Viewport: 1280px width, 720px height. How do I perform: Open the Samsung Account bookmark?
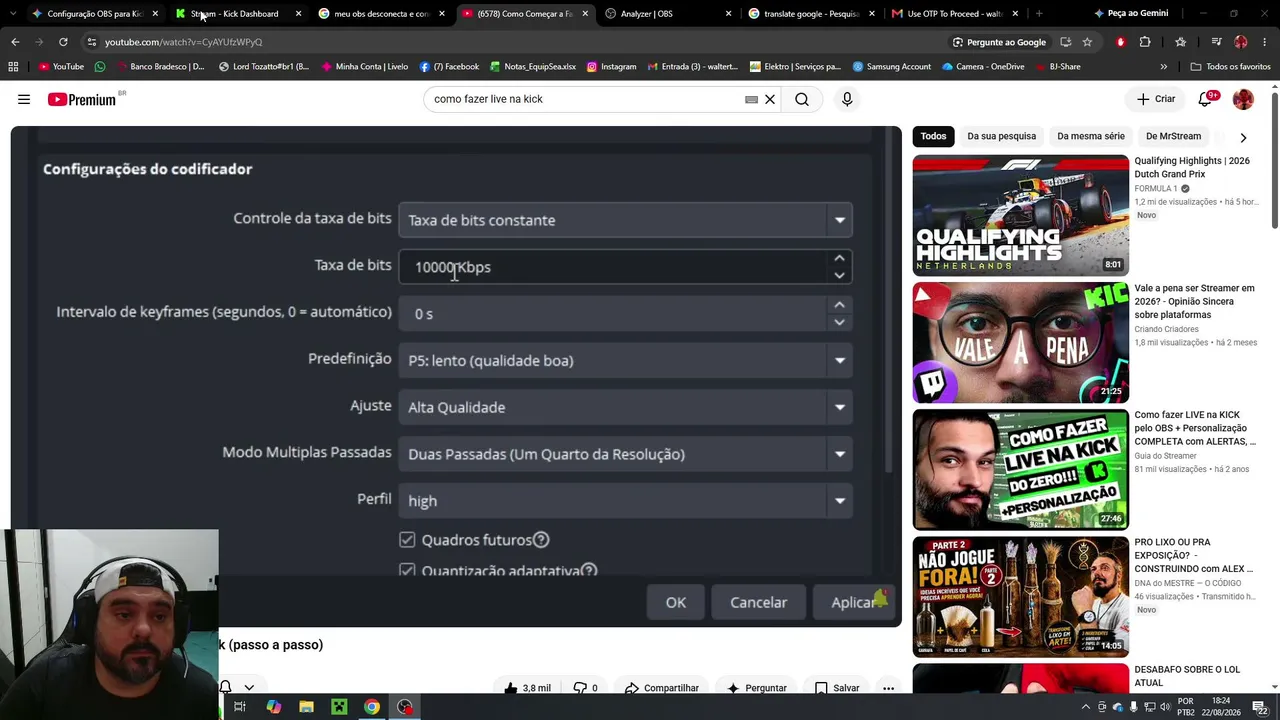pos(891,66)
